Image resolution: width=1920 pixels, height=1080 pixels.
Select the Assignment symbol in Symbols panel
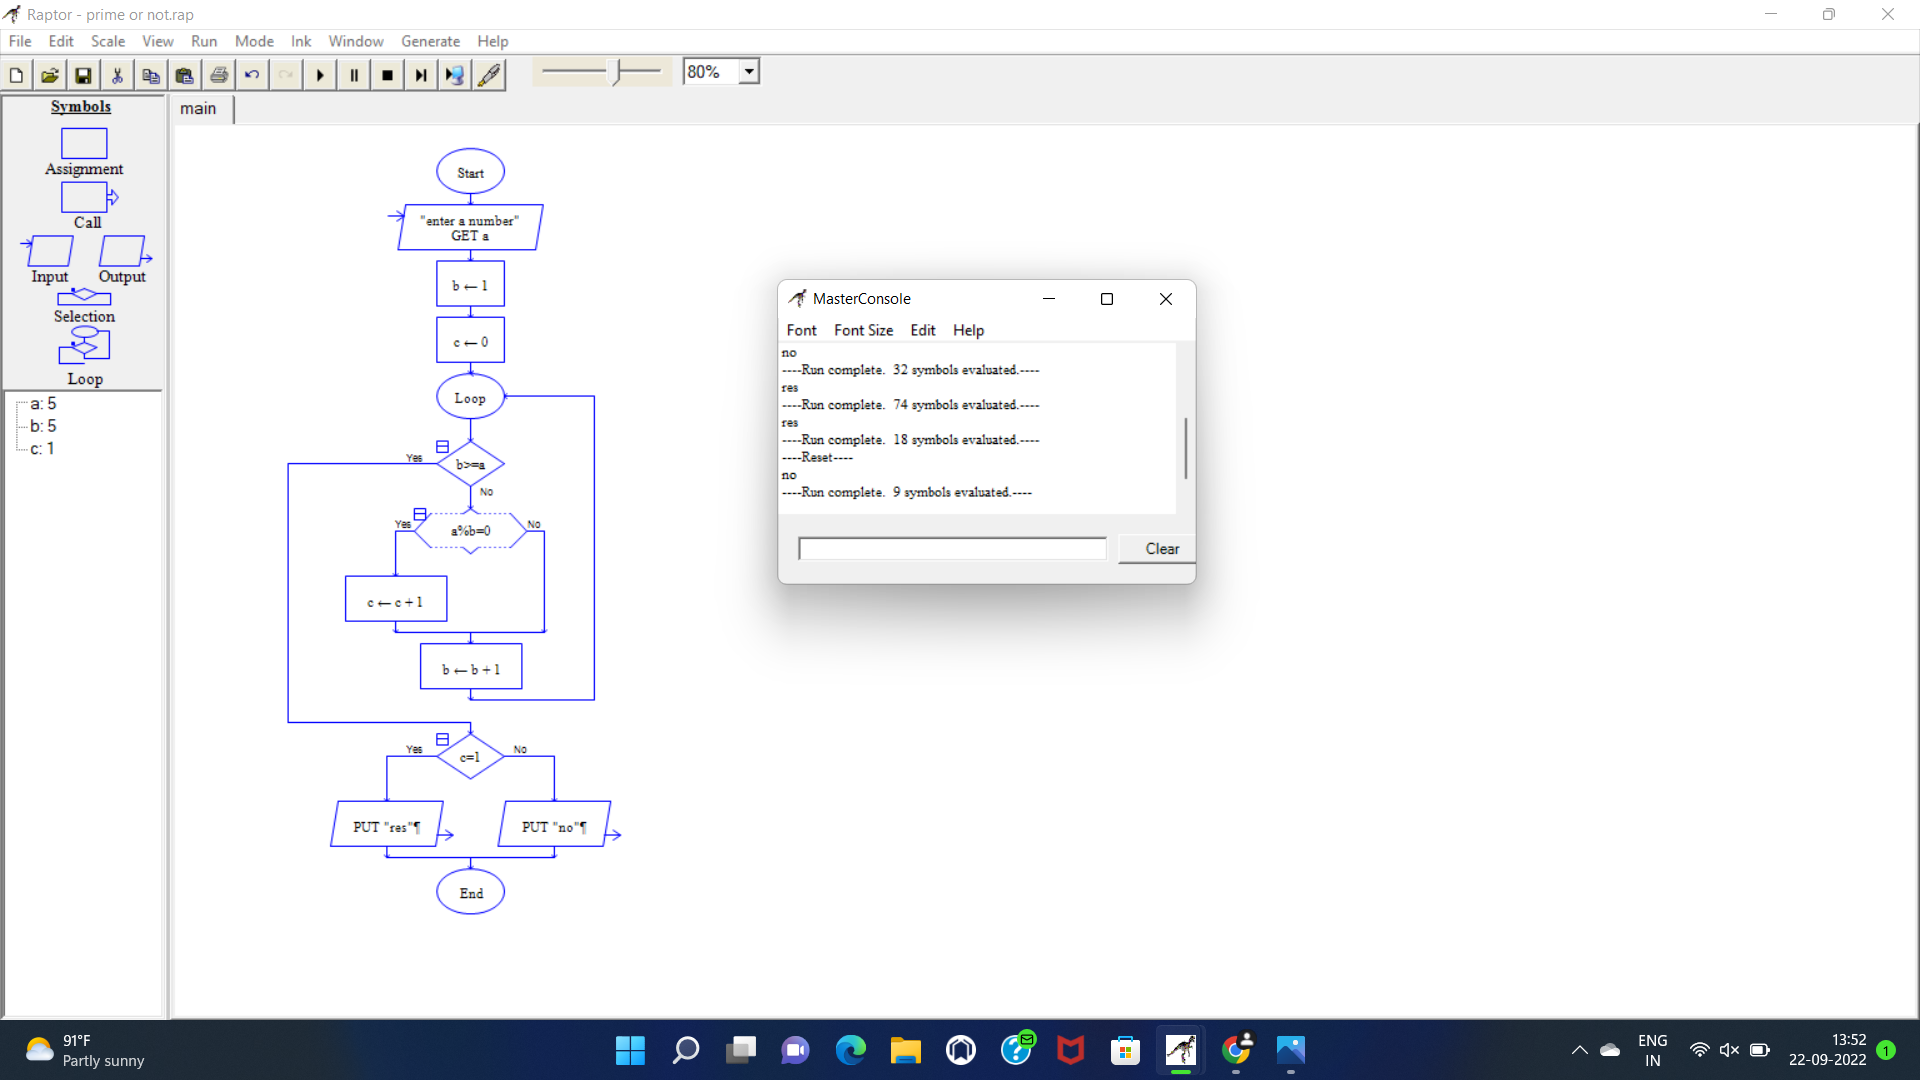click(84, 145)
